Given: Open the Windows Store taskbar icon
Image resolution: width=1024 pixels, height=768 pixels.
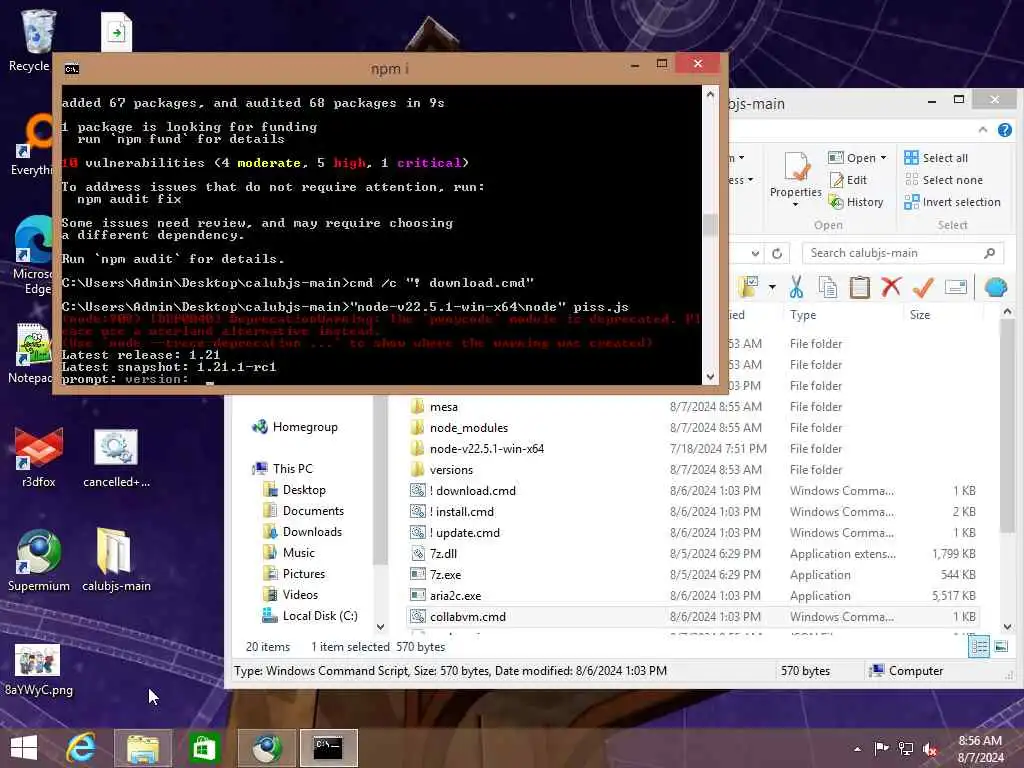Looking at the screenshot, I should pos(204,748).
